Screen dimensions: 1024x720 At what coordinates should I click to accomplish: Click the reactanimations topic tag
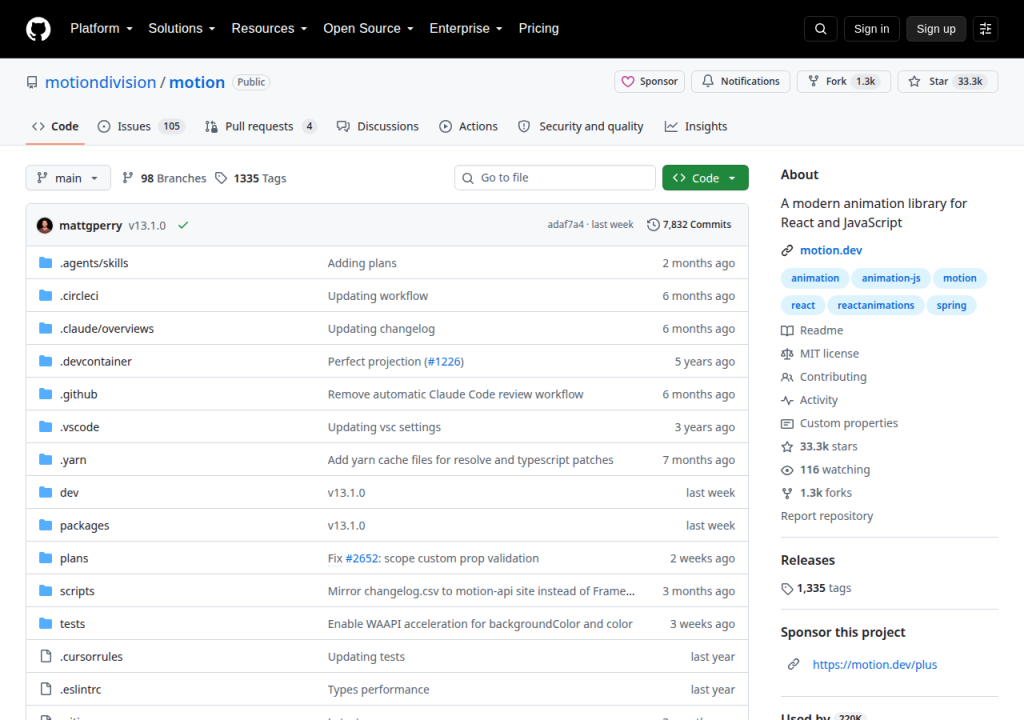click(876, 305)
